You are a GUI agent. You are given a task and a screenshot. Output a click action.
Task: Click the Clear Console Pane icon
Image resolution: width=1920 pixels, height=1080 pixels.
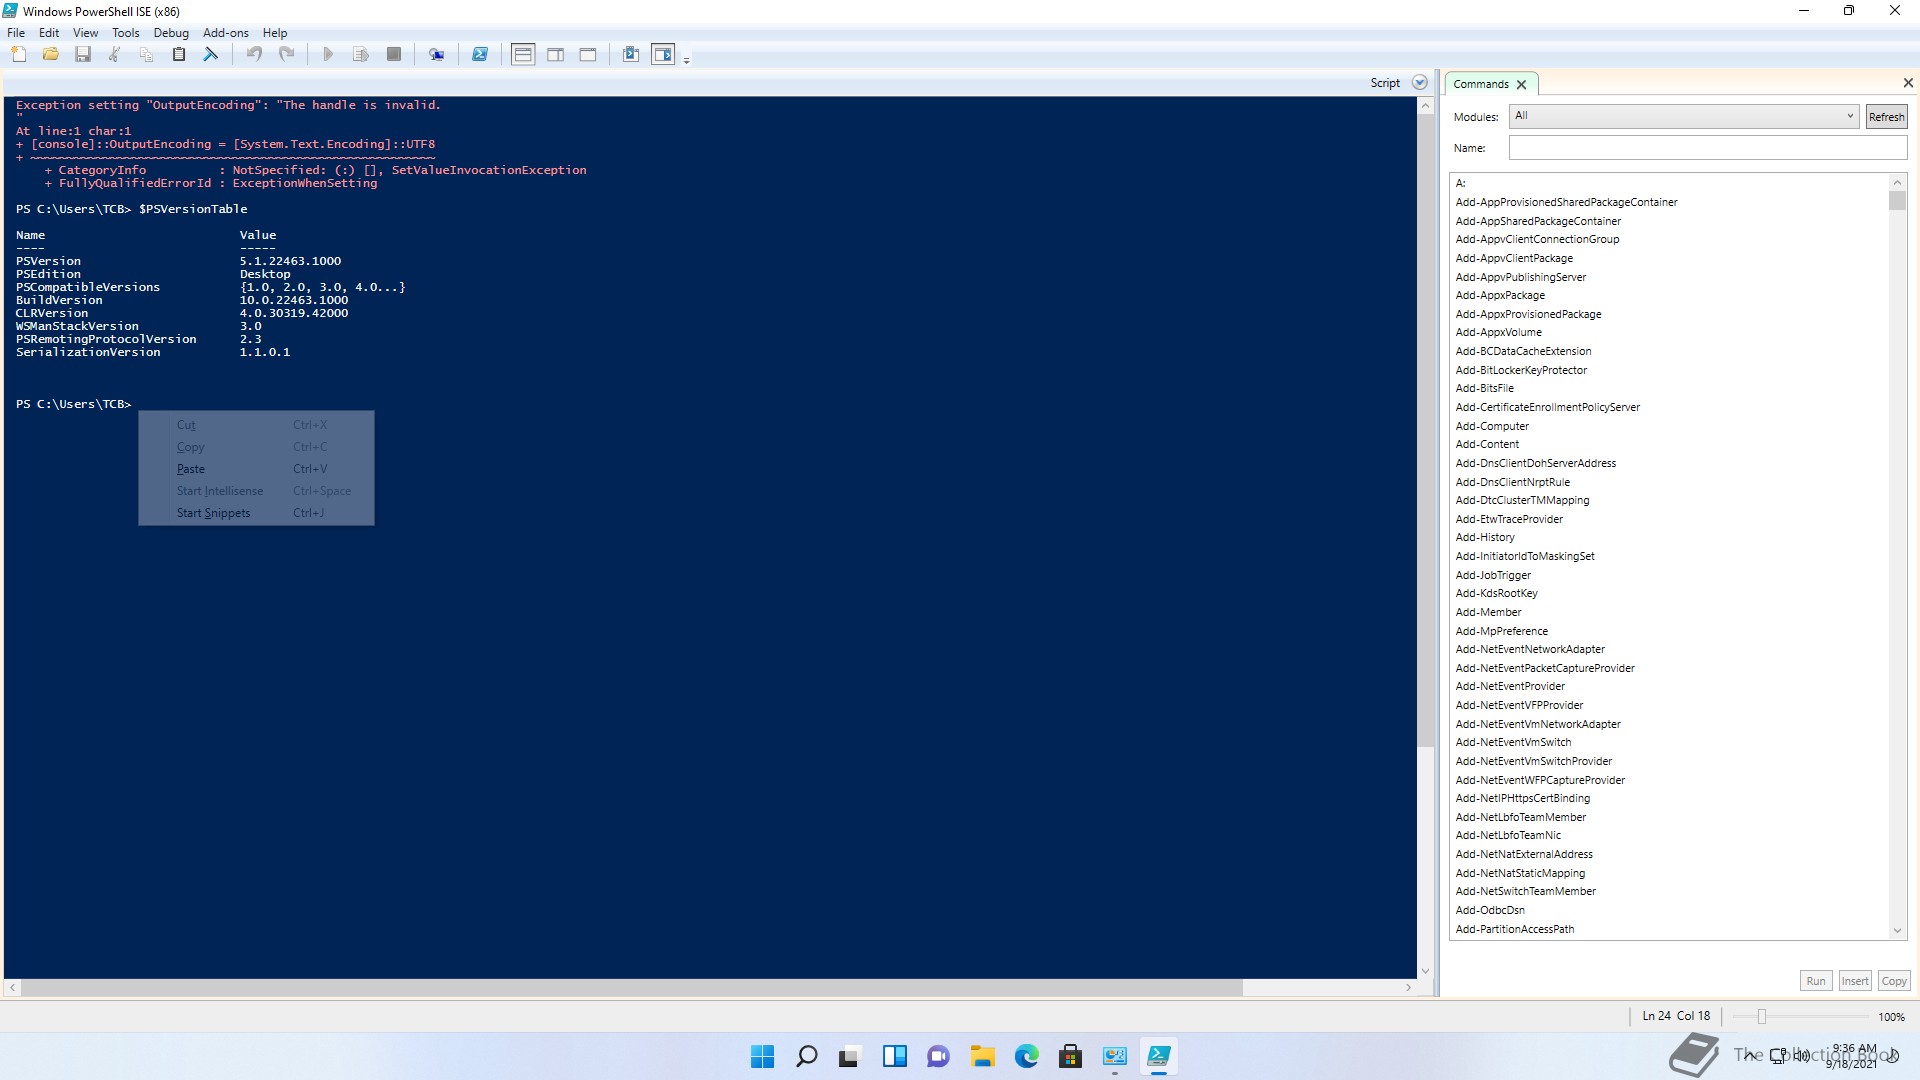(x=211, y=55)
